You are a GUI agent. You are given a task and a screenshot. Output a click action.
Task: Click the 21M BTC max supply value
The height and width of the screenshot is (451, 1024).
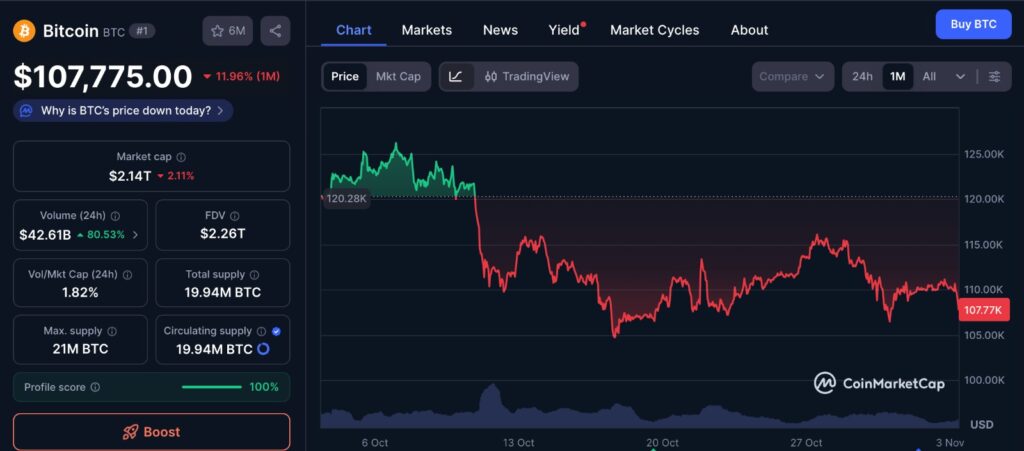tap(80, 349)
